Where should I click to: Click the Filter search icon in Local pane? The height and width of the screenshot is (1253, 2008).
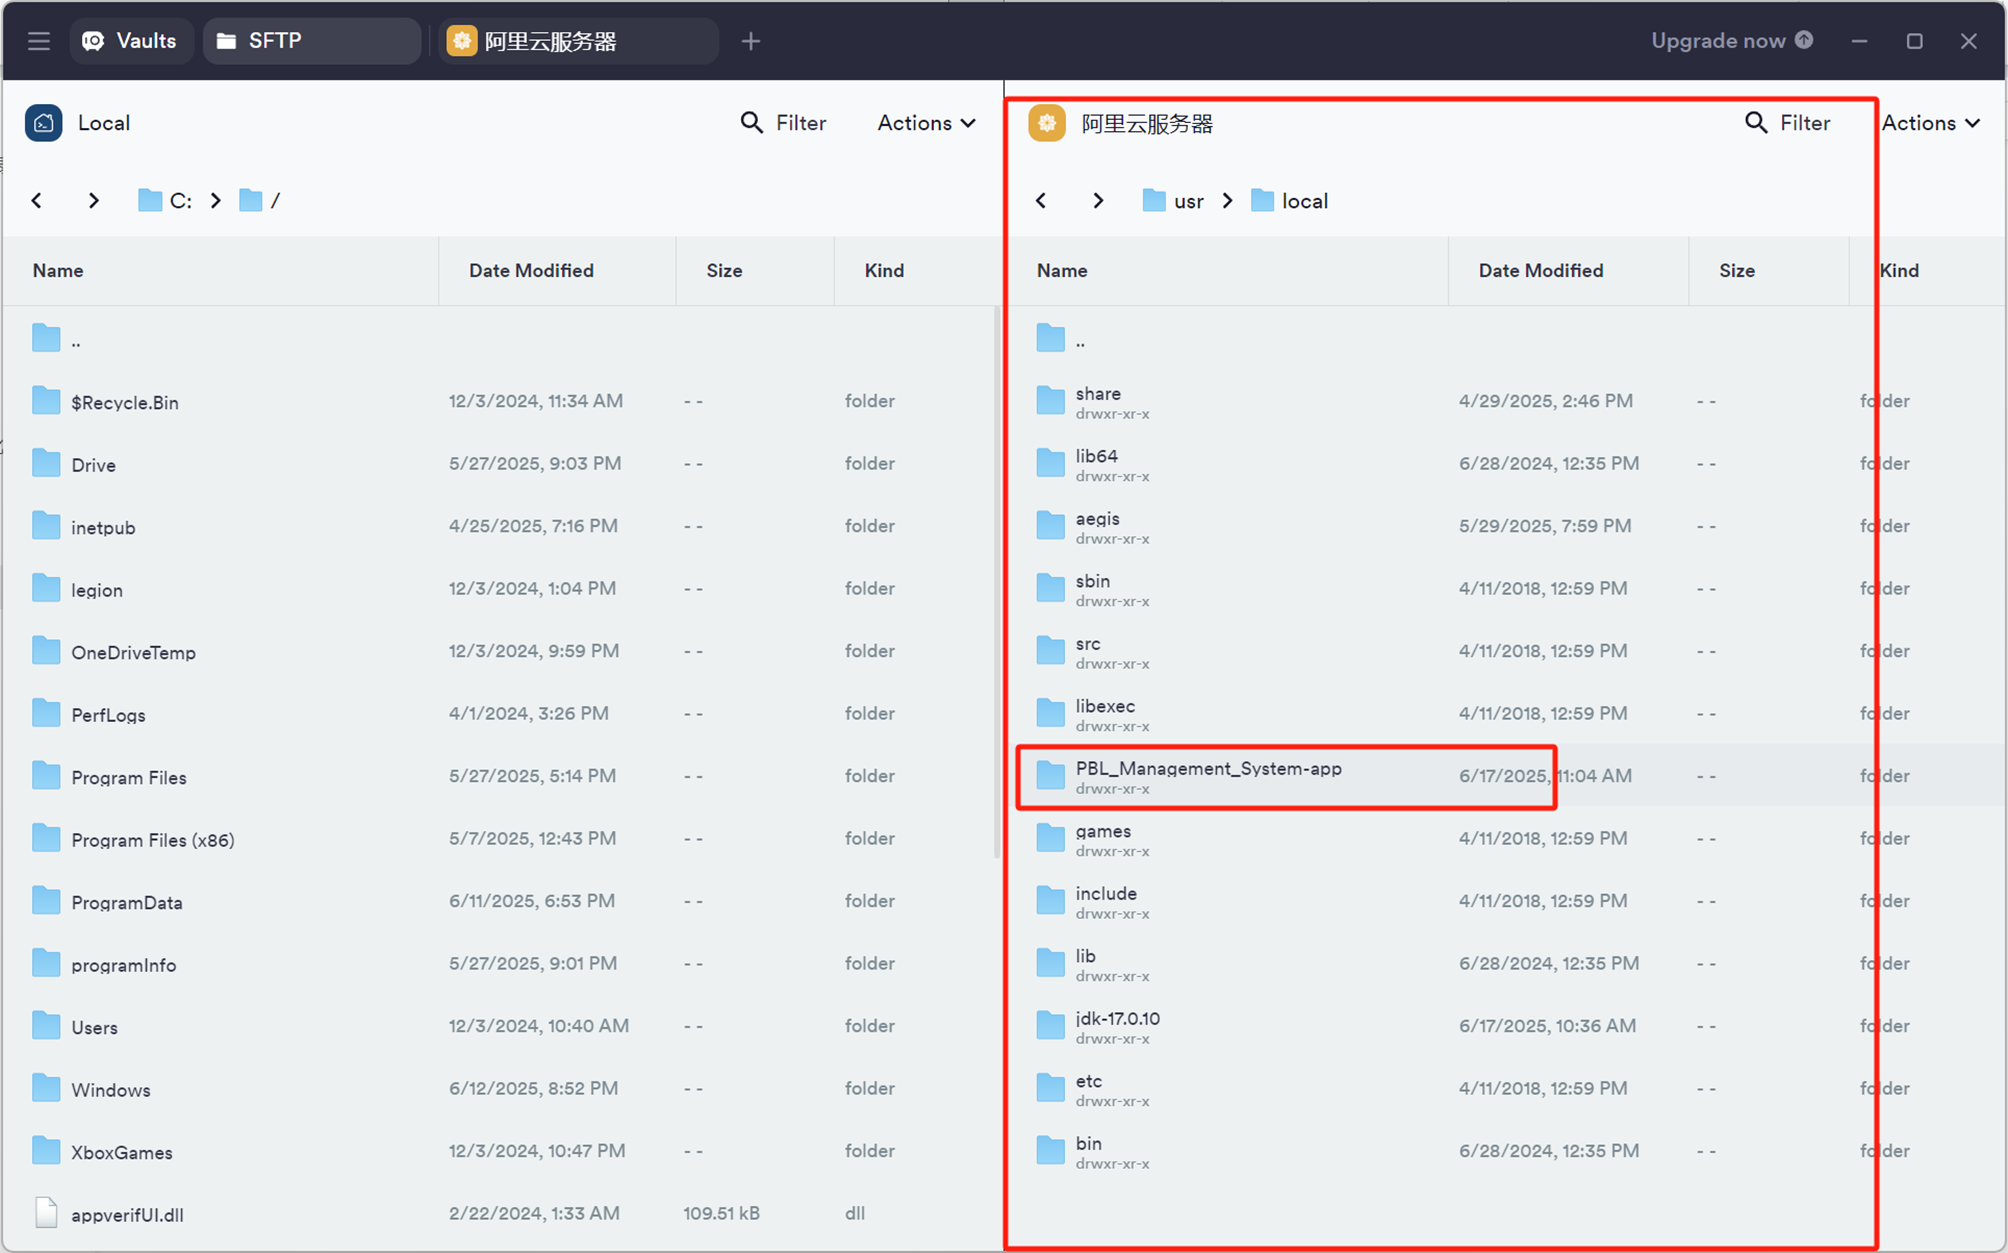click(751, 123)
